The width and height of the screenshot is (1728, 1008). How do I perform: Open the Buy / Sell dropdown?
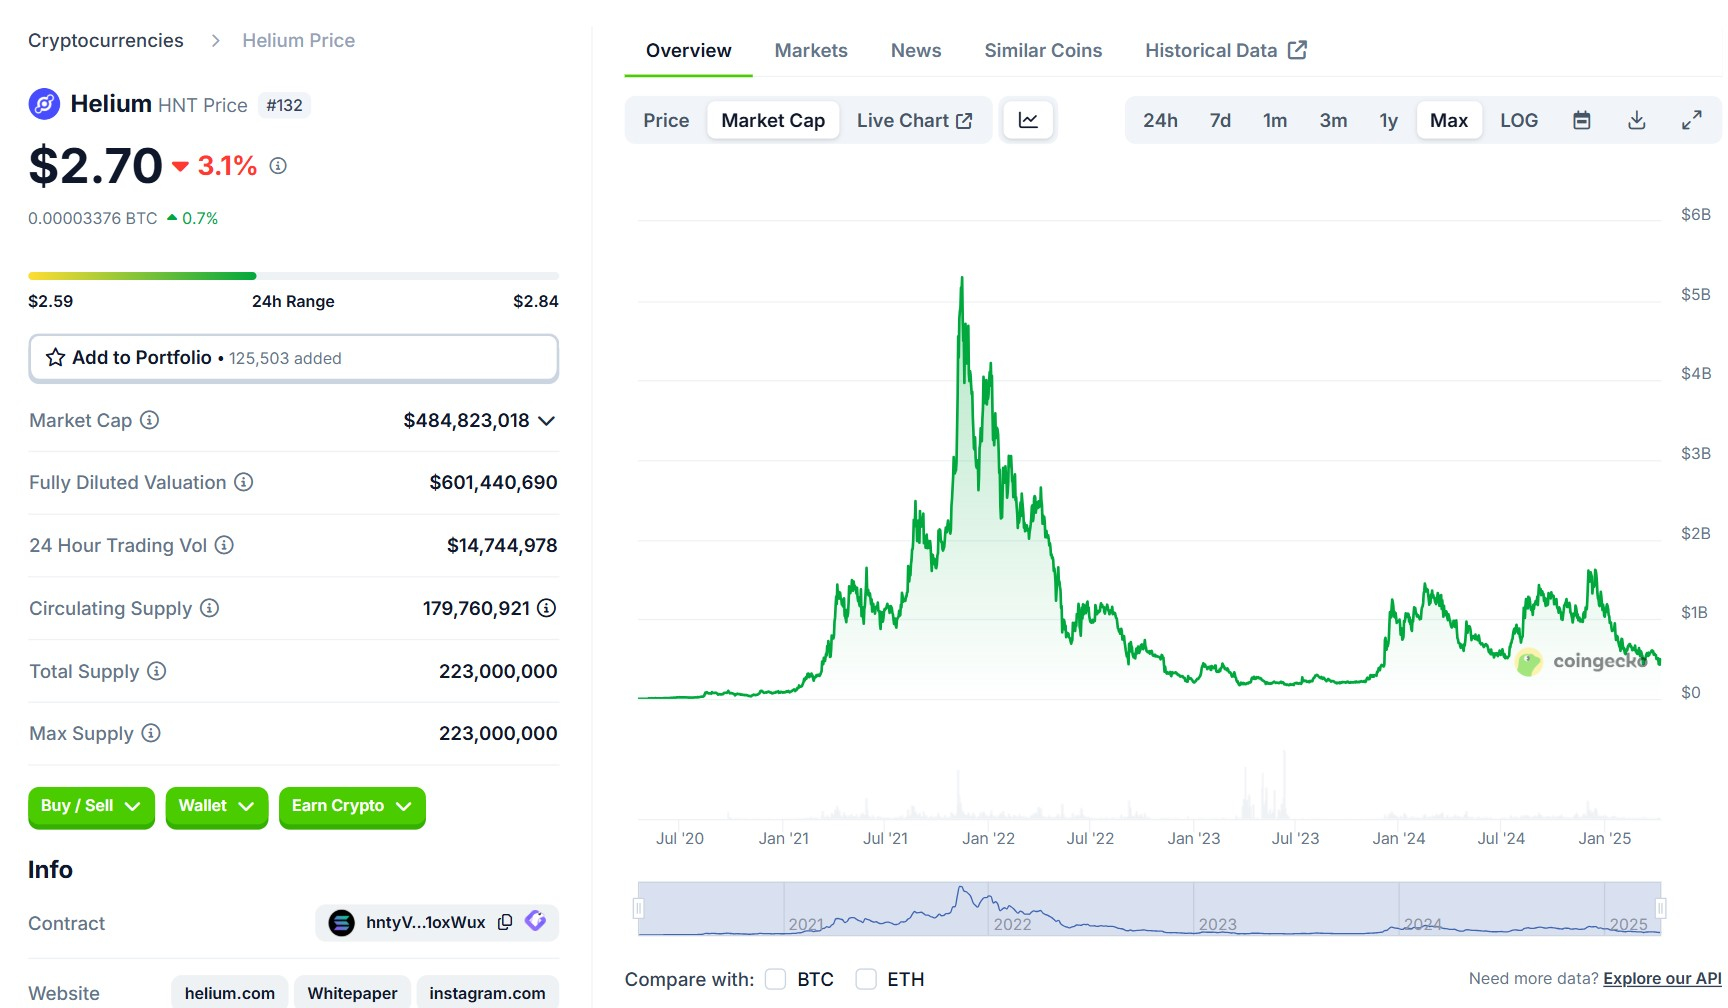[91, 806]
